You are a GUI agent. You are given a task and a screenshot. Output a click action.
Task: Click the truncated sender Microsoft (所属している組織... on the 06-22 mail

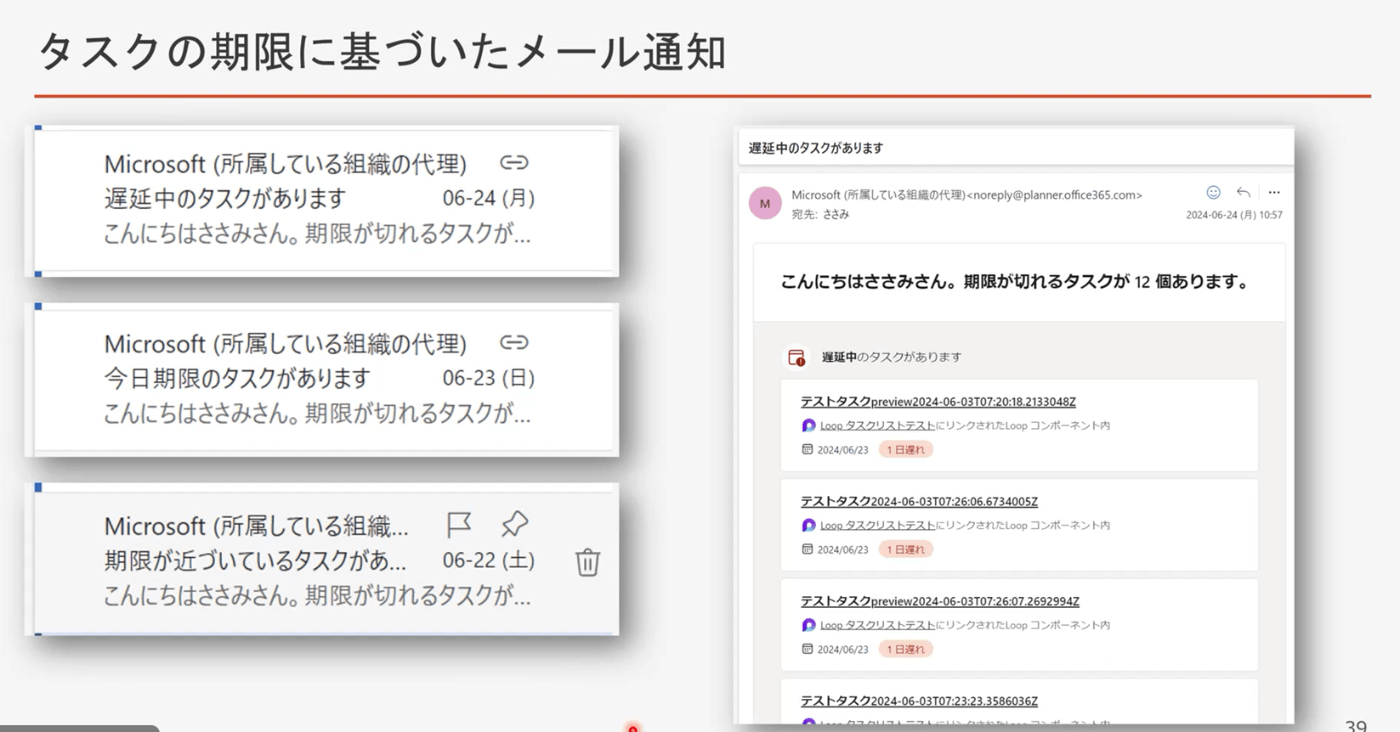coord(257,526)
